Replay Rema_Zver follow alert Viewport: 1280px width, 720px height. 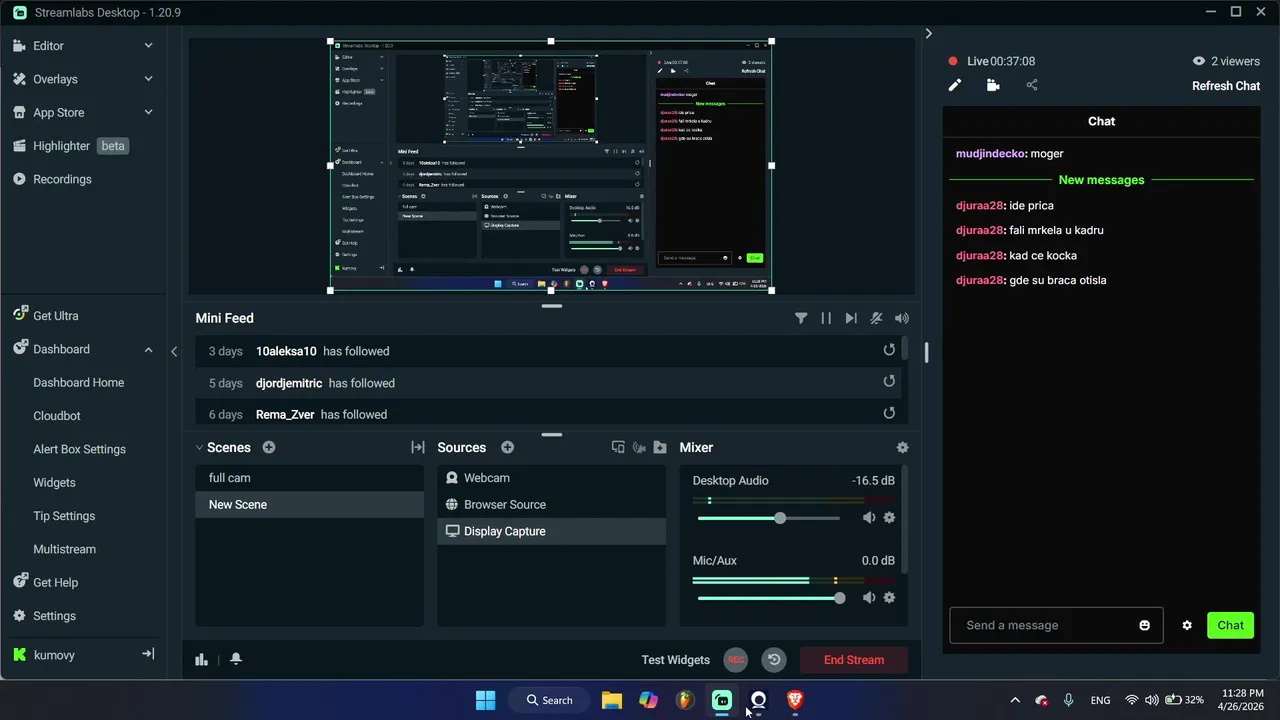pos(889,413)
